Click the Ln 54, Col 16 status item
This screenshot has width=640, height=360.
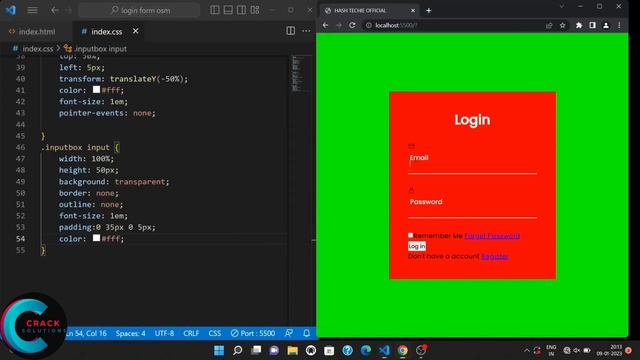[87, 333]
